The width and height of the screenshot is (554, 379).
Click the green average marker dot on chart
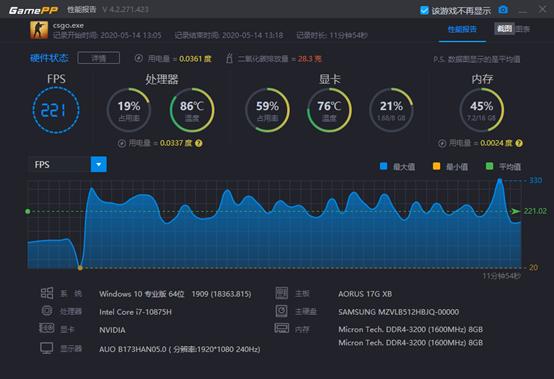(28, 212)
